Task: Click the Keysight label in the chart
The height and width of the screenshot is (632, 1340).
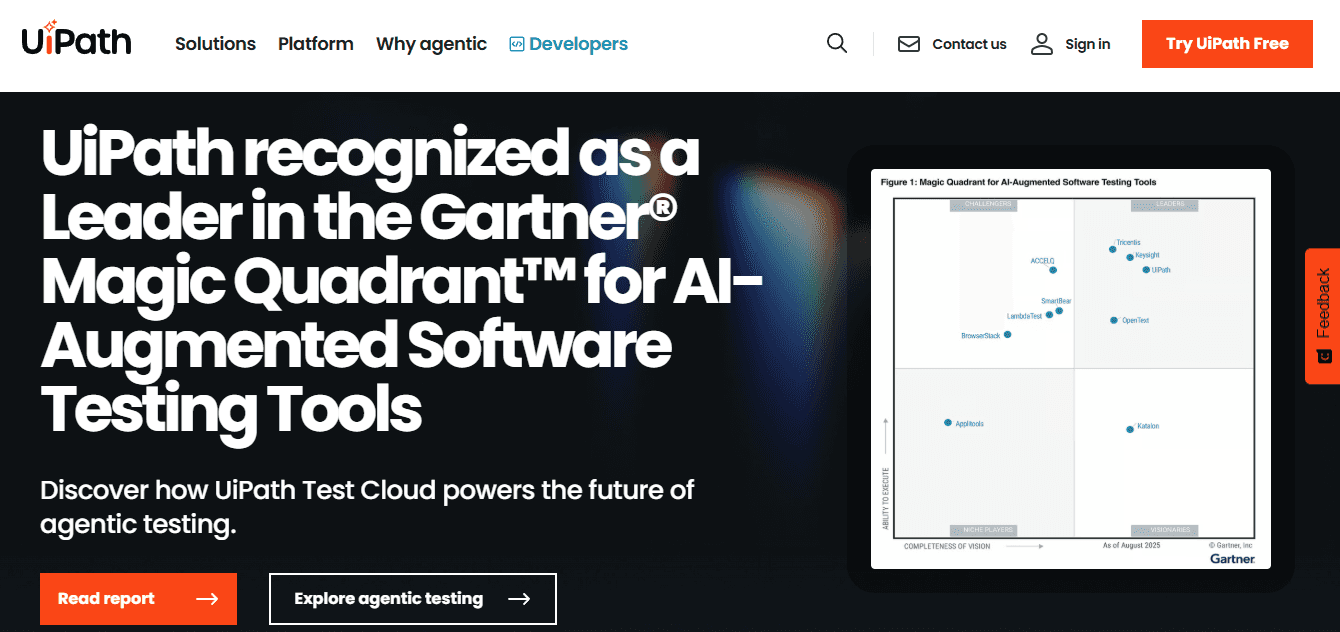Action: pos(1147,255)
